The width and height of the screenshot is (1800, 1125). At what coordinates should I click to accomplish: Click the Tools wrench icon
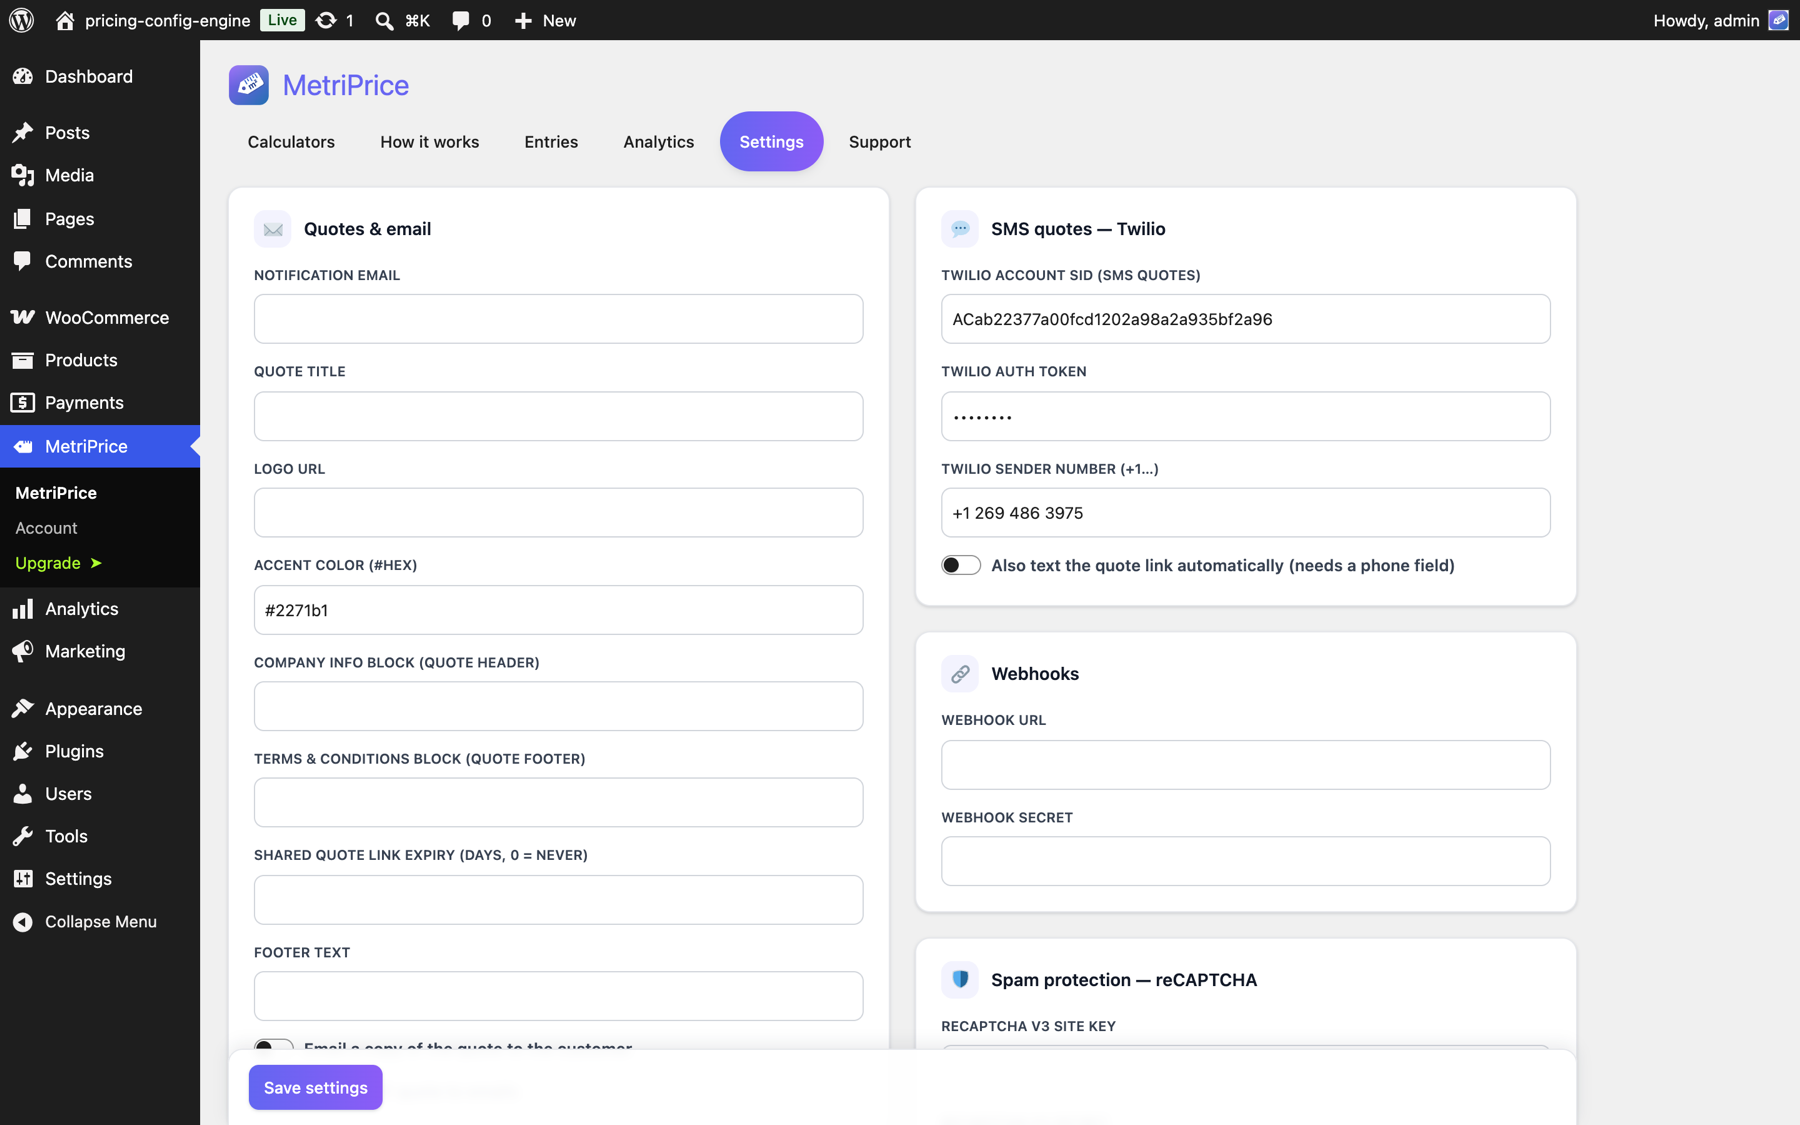23,836
